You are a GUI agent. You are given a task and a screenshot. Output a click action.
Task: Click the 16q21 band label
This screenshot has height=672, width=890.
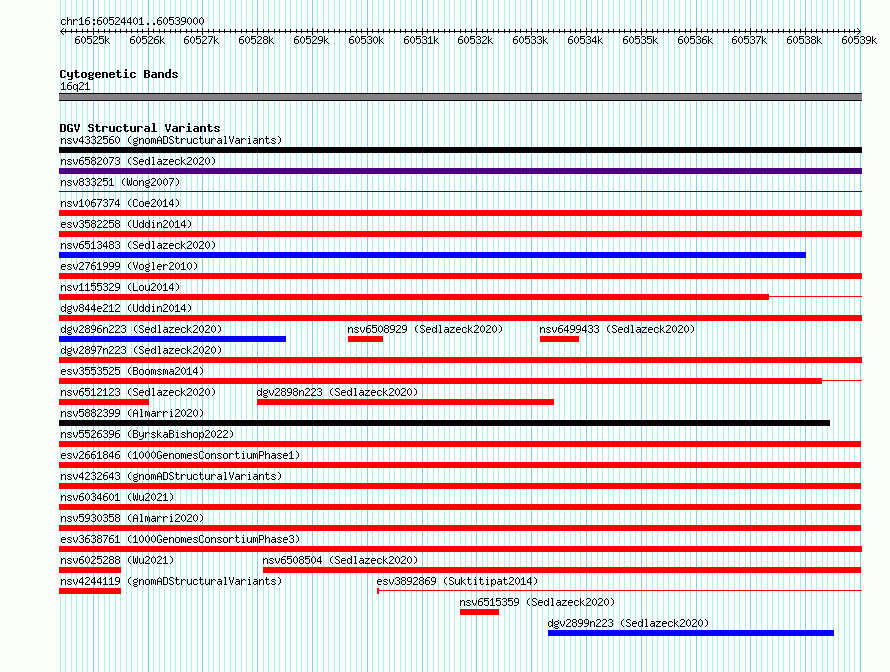click(x=75, y=86)
